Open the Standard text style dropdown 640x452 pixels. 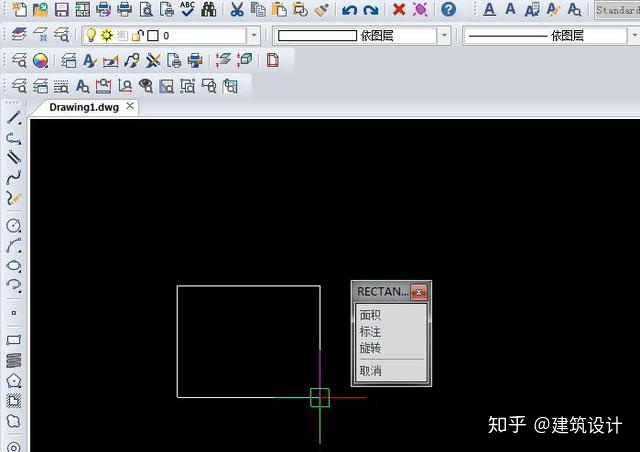(617, 10)
